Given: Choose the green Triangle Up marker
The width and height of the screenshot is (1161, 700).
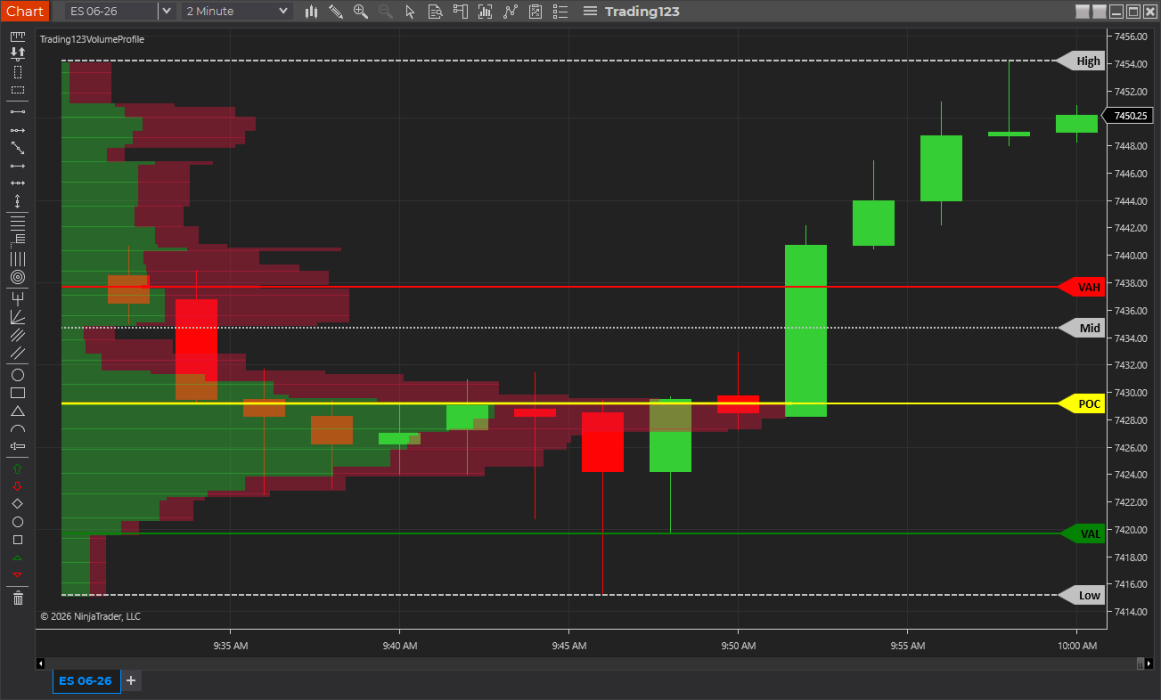Looking at the screenshot, I should [18, 558].
